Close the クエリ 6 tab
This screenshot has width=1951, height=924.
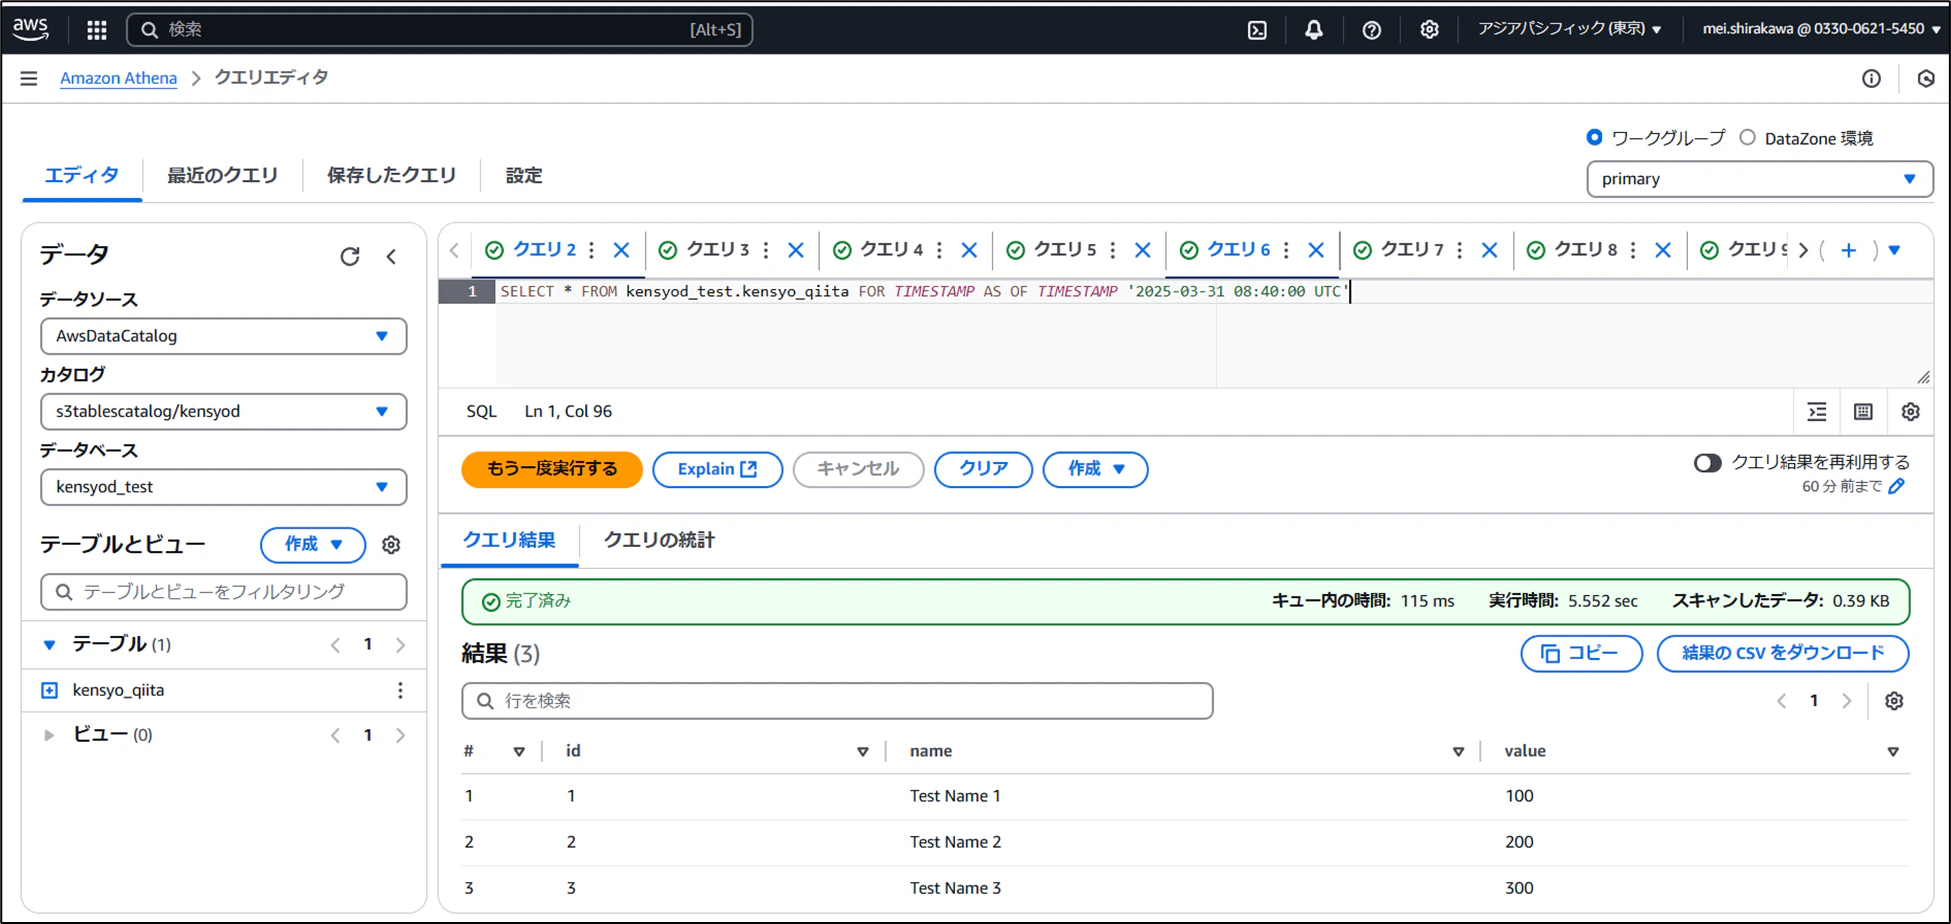[1316, 250]
